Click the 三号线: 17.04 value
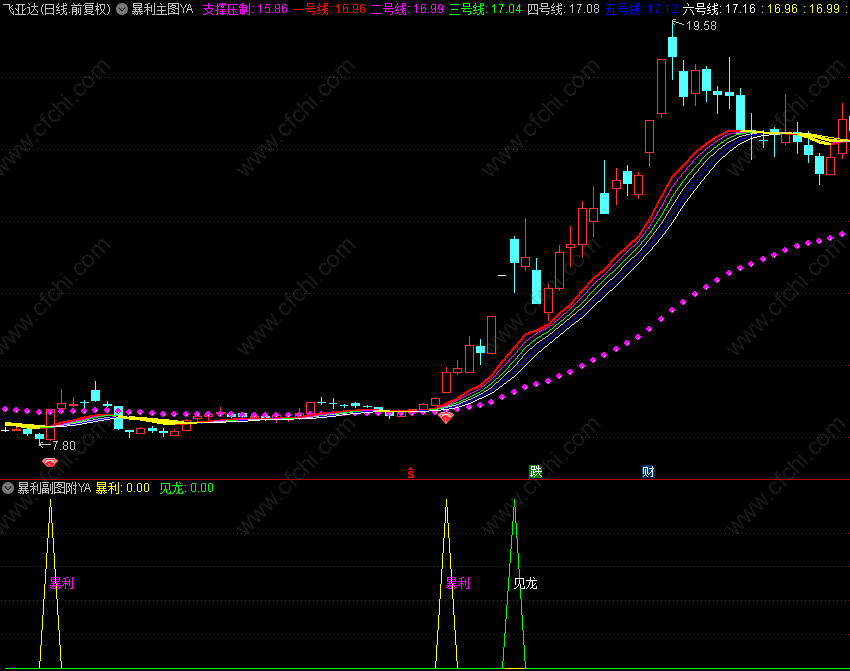The height and width of the screenshot is (671, 850). coord(485,9)
